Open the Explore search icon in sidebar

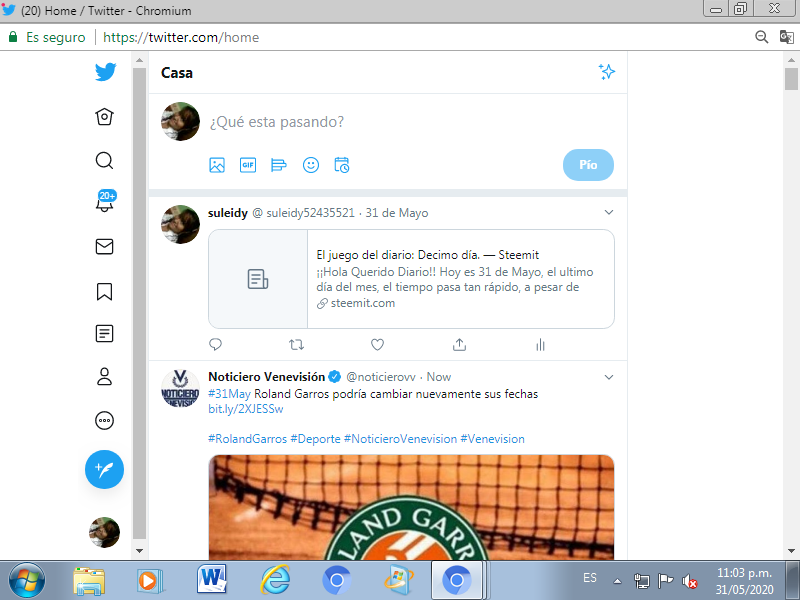pos(105,160)
